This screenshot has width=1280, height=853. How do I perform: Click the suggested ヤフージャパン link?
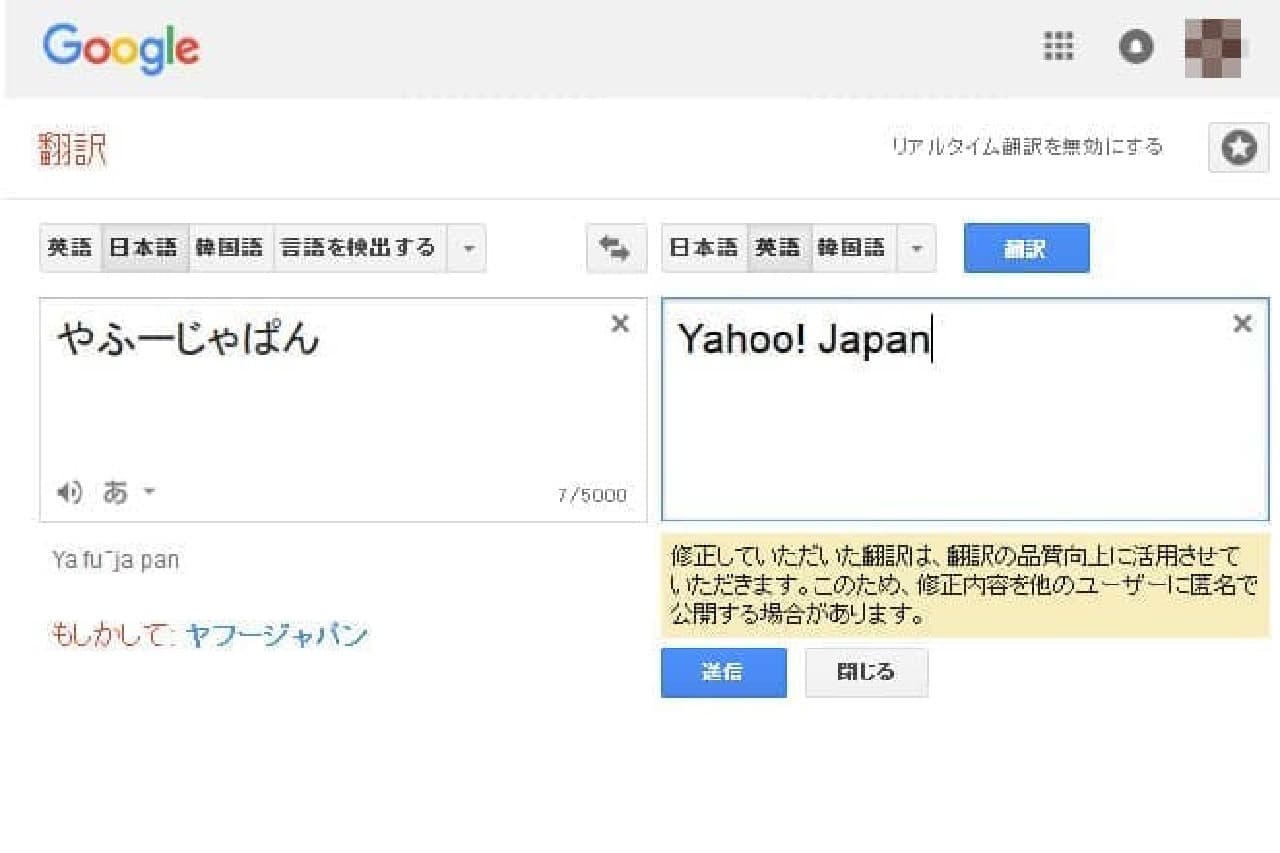point(276,635)
